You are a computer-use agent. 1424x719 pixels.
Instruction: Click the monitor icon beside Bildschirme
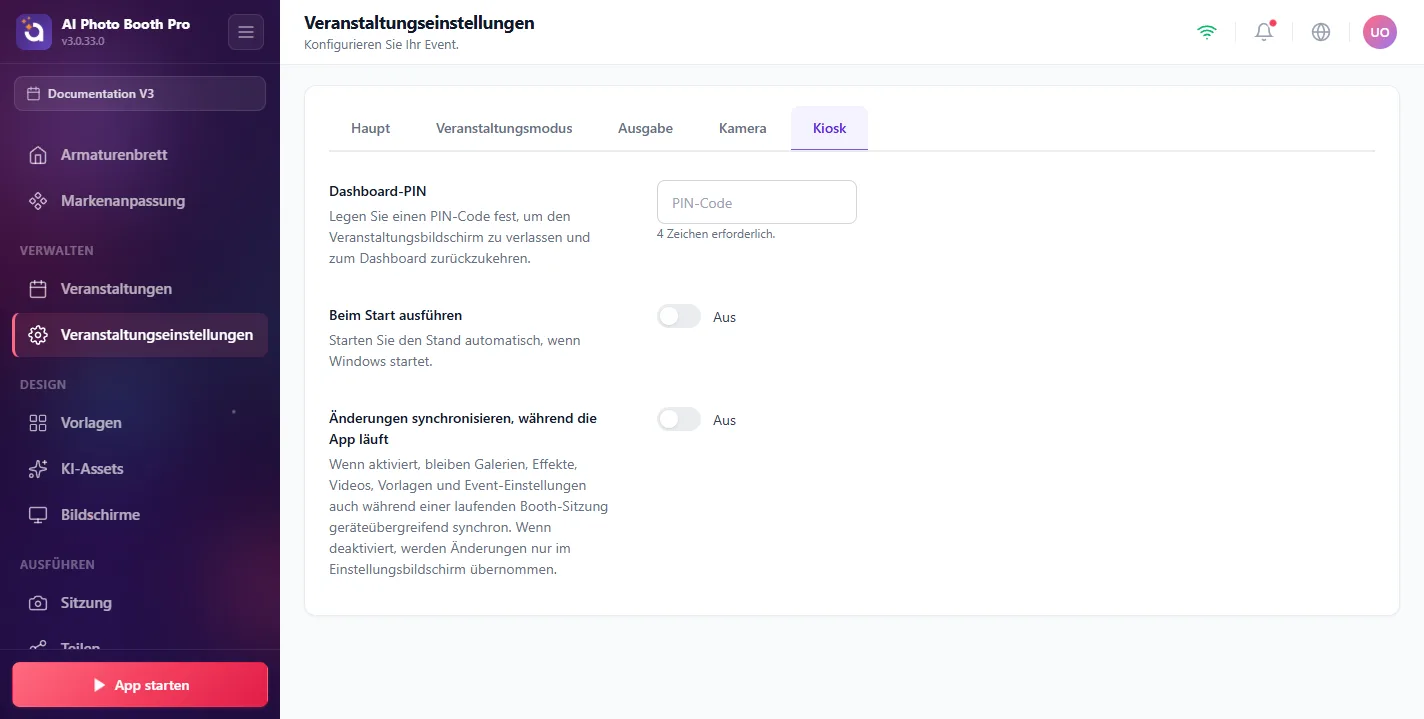pyautogui.click(x=38, y=515)
